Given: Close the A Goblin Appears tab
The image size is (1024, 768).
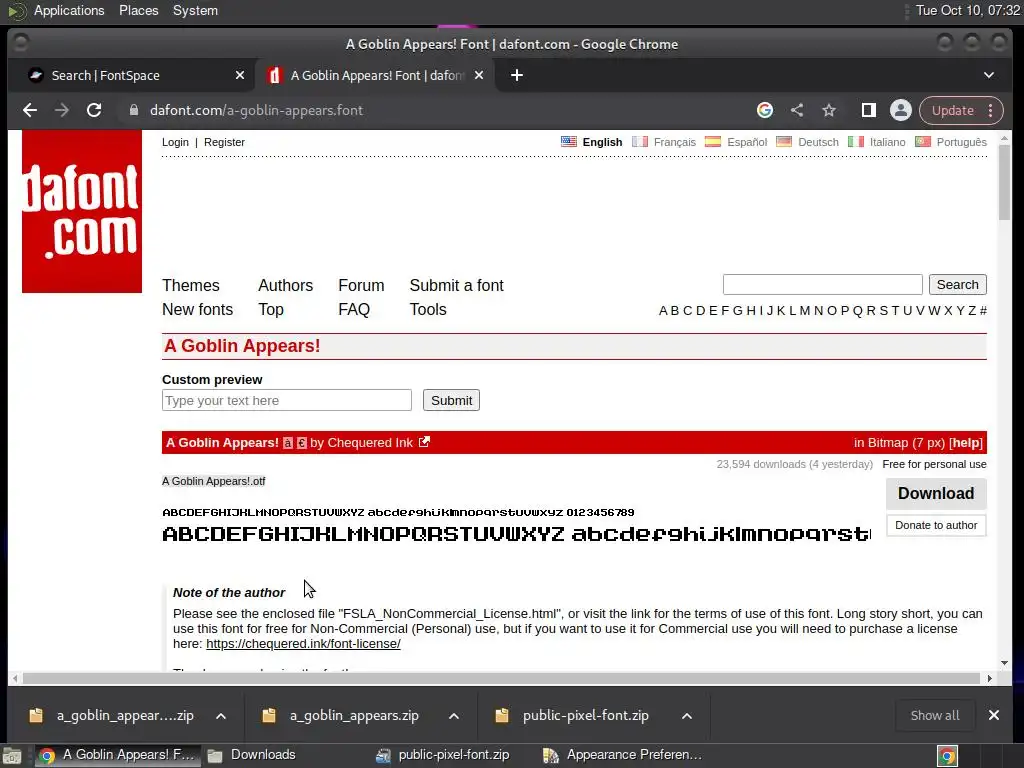Looking at the screenshot, I should [x=479, y=75].
